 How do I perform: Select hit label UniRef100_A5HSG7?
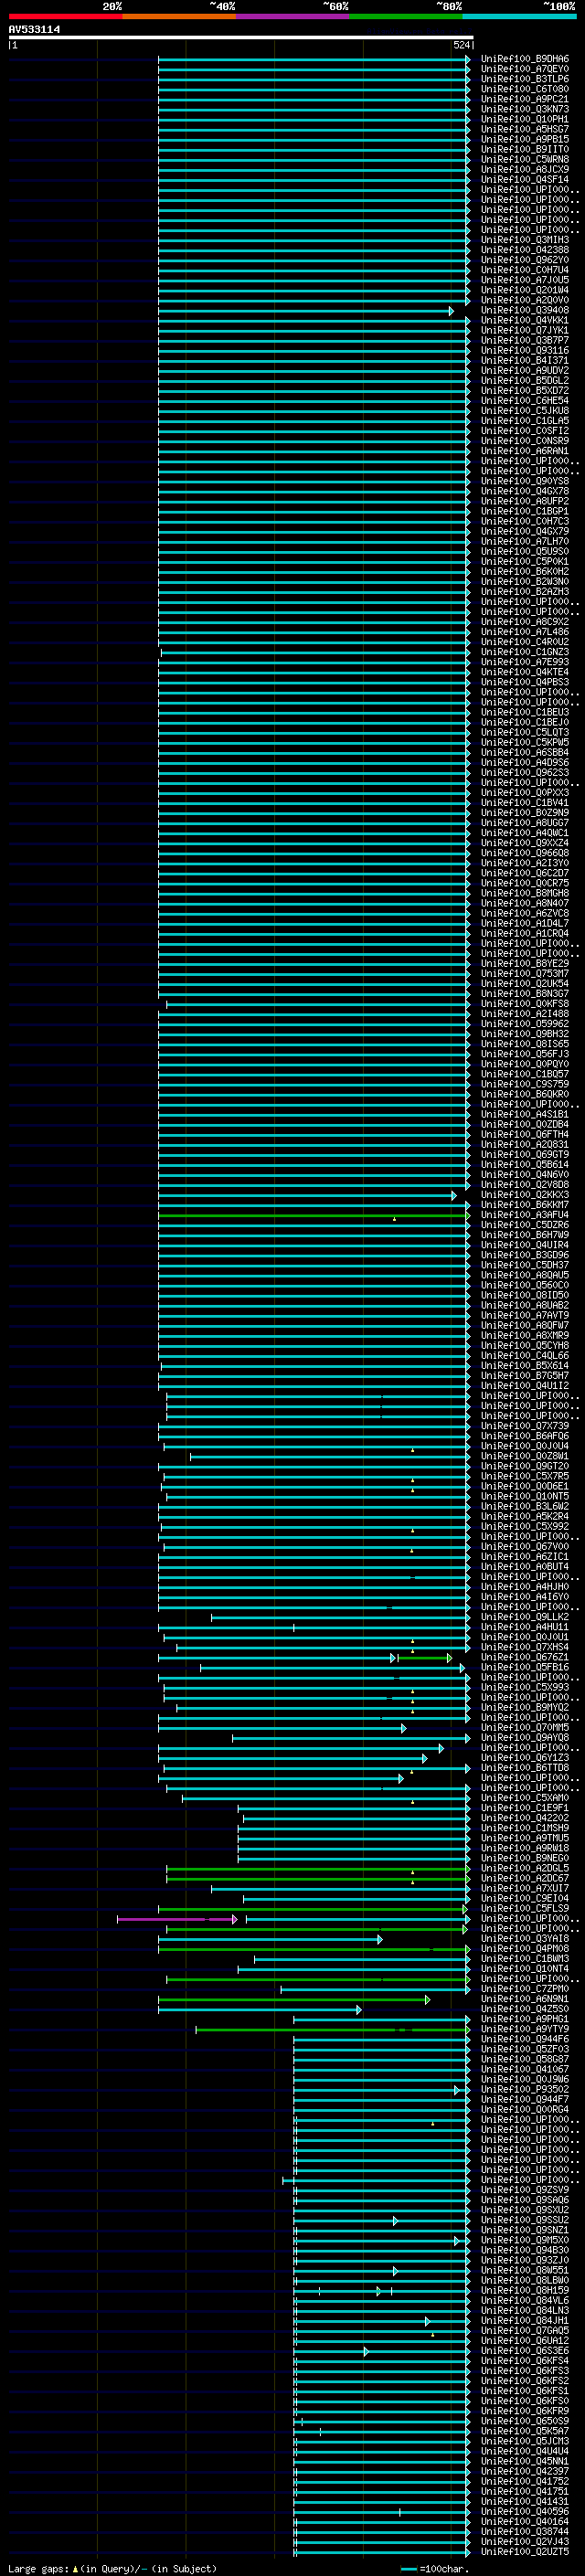pyautogui.click(x=525, y=129)
